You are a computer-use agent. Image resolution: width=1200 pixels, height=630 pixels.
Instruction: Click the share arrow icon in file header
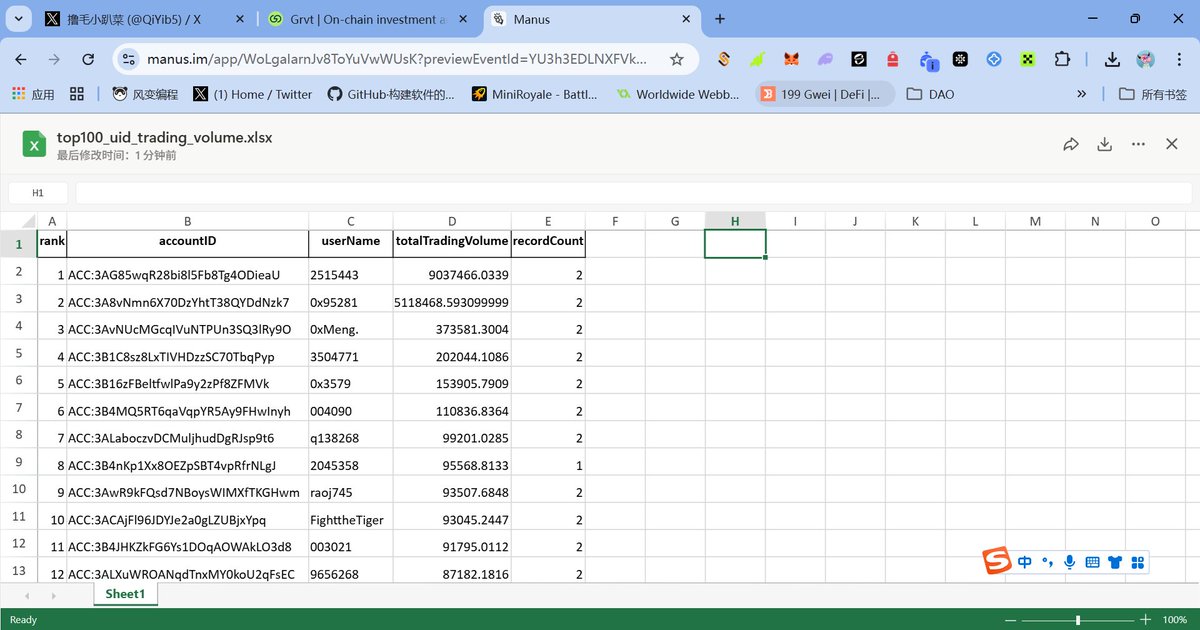point(1071,144)
